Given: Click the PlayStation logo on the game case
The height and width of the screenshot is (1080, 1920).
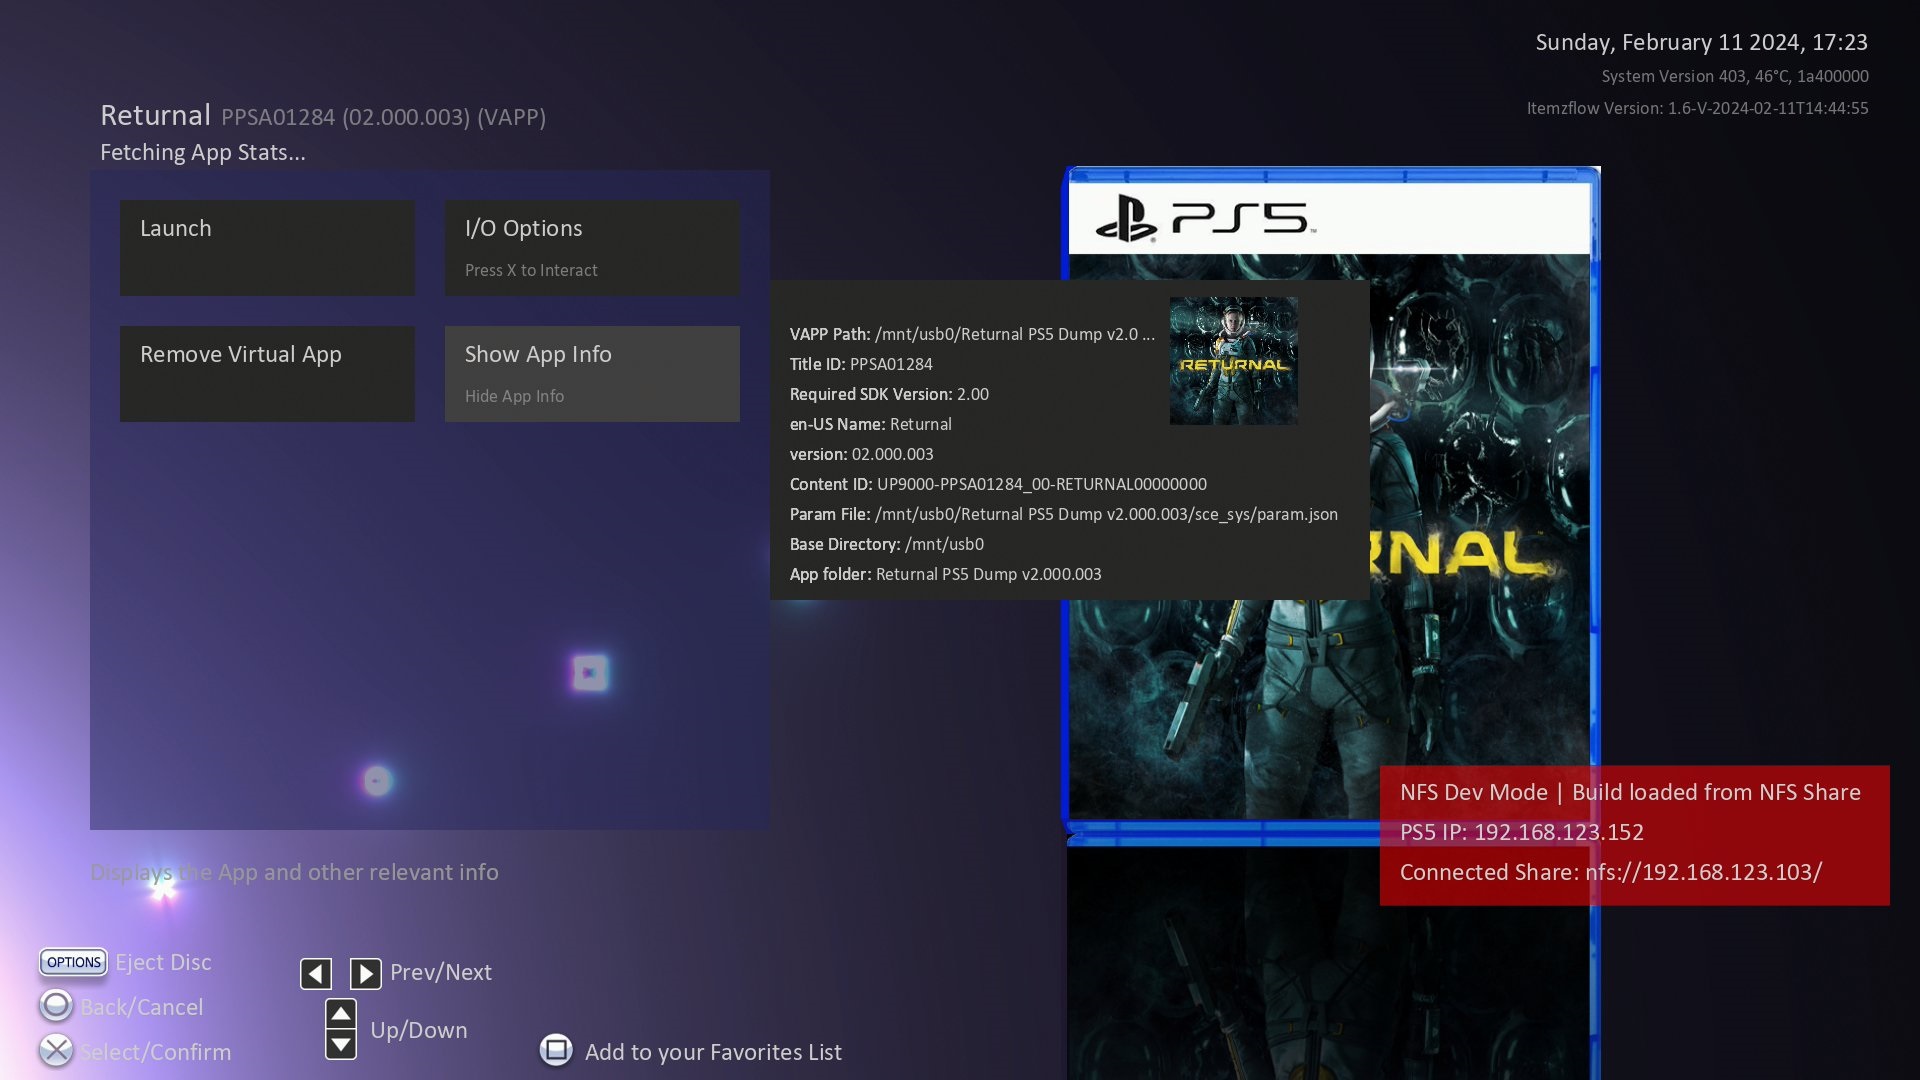Looking at the screenshot, I should click(1127, 218).
